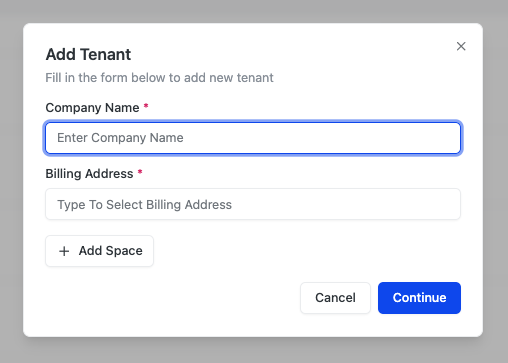The width and height of the screenshot is (508, 363).
Task: Add a new space with Add Space
Action: coord(99,251)
